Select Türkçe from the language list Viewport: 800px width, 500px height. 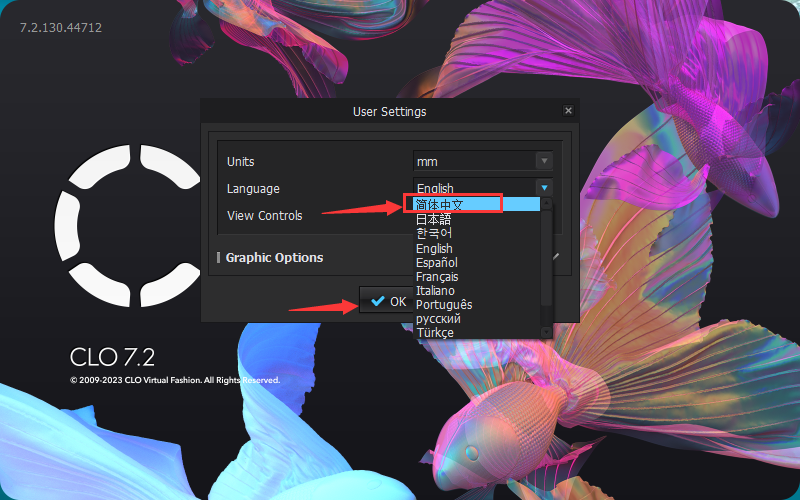click(477, 332)
